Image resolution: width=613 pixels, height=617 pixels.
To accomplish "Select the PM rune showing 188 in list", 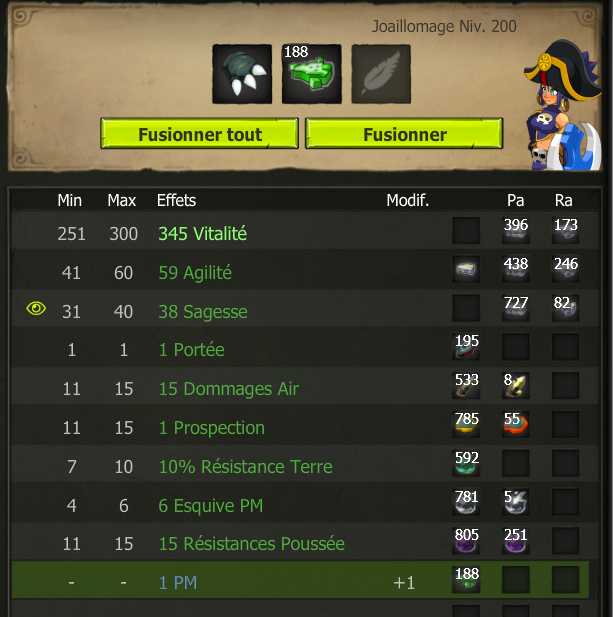I will click(x=466, y=580).
